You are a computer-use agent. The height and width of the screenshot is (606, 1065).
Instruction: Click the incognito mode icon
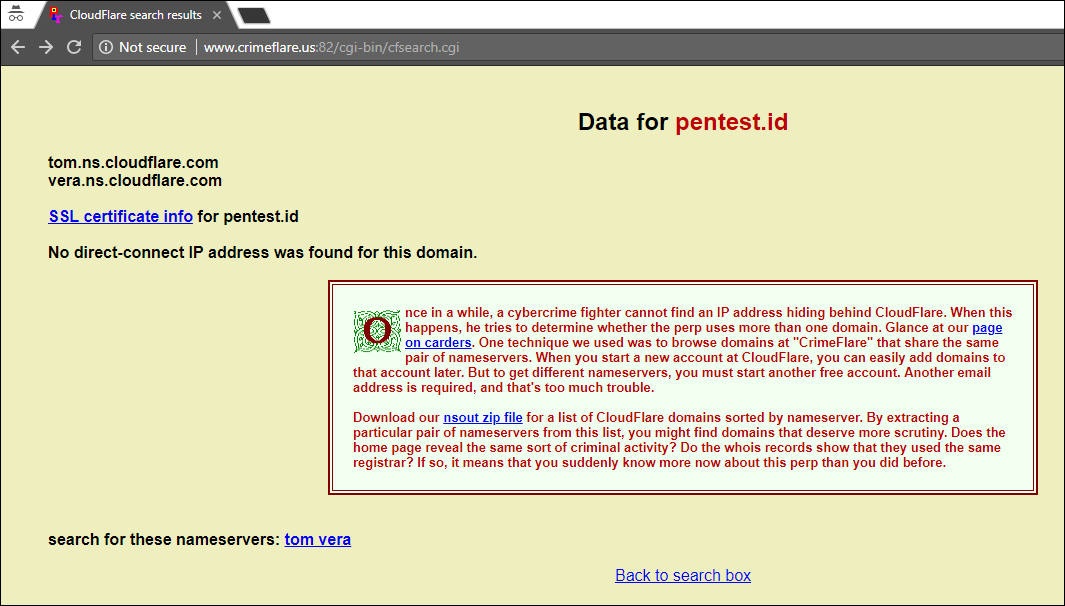point(16,14)
